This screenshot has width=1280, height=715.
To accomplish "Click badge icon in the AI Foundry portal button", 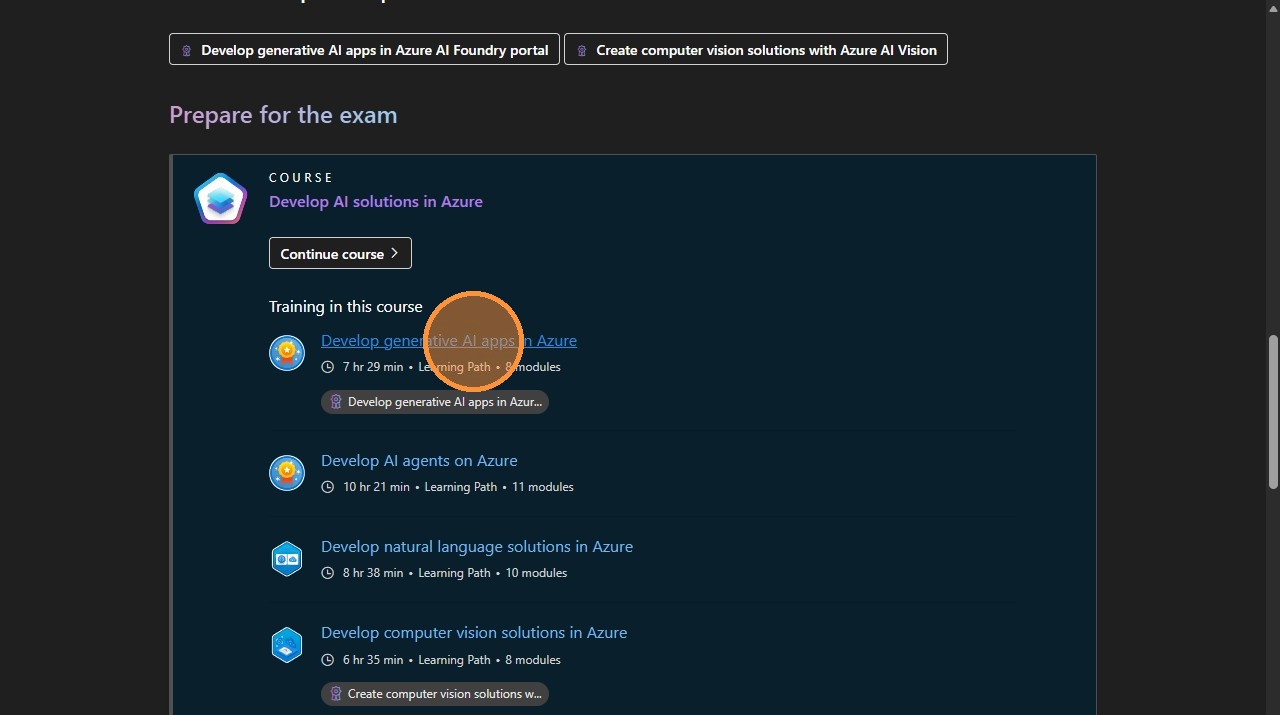I will 187,50.
